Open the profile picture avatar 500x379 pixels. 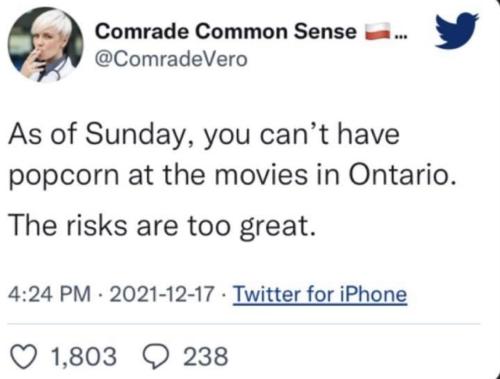[x=46, y=45]
